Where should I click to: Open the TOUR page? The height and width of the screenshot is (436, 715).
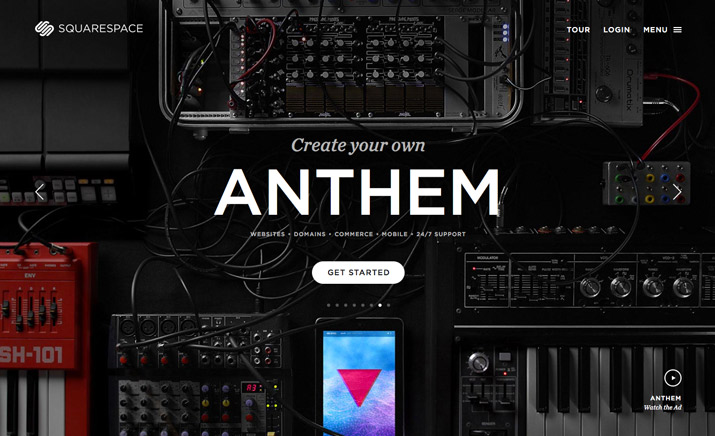578,30
